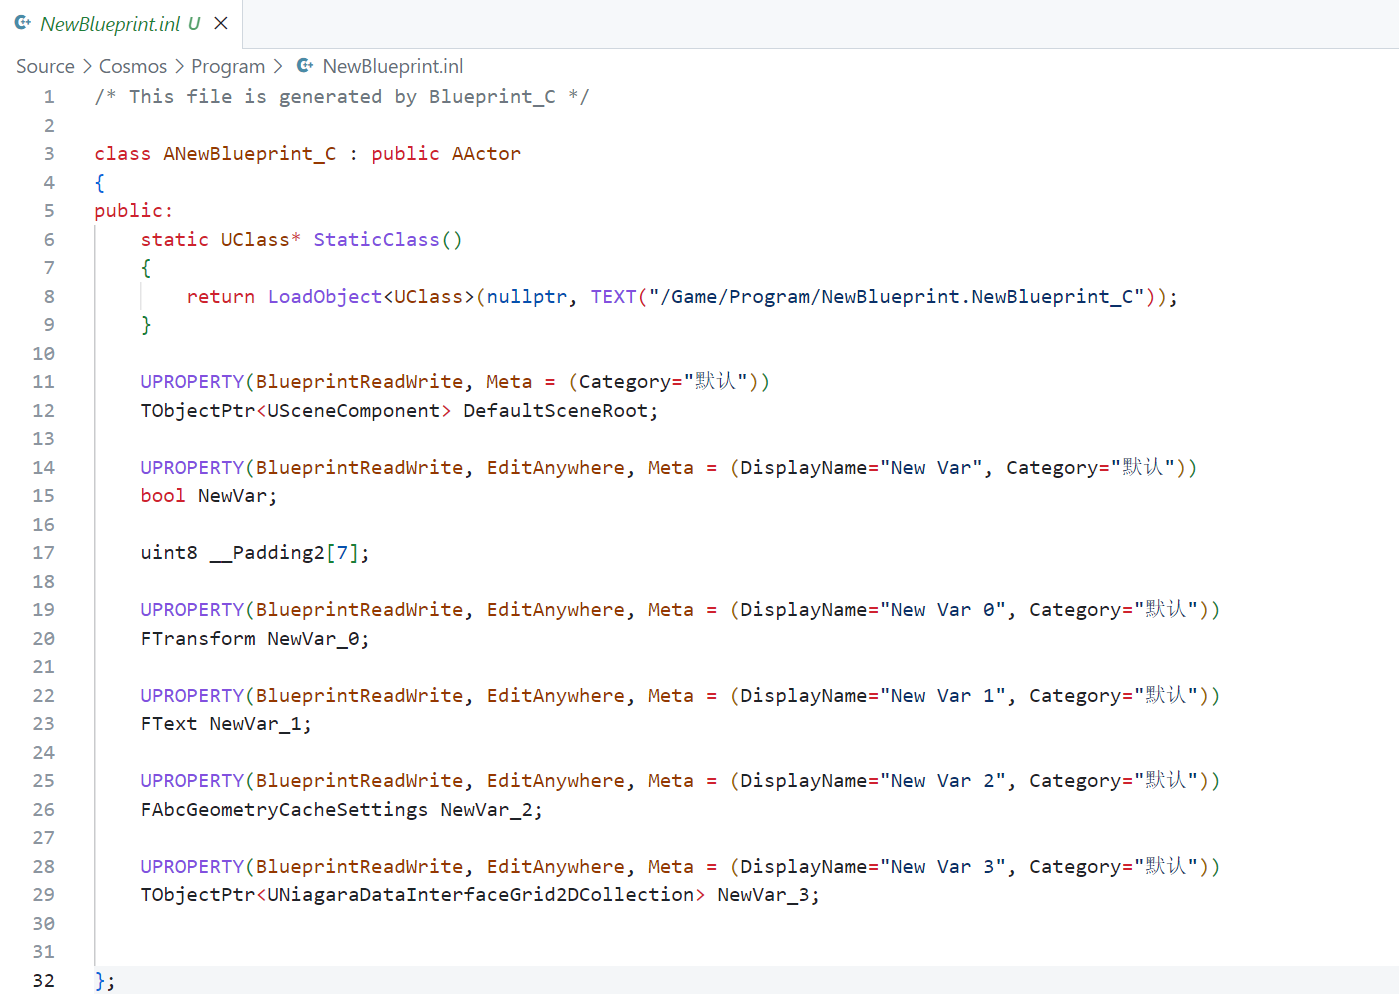Image resolution: width=1399 pixels, height=997 pixels.
Task: Click breadcrumb chevron after Cosmos
Action: coord(180,66)
